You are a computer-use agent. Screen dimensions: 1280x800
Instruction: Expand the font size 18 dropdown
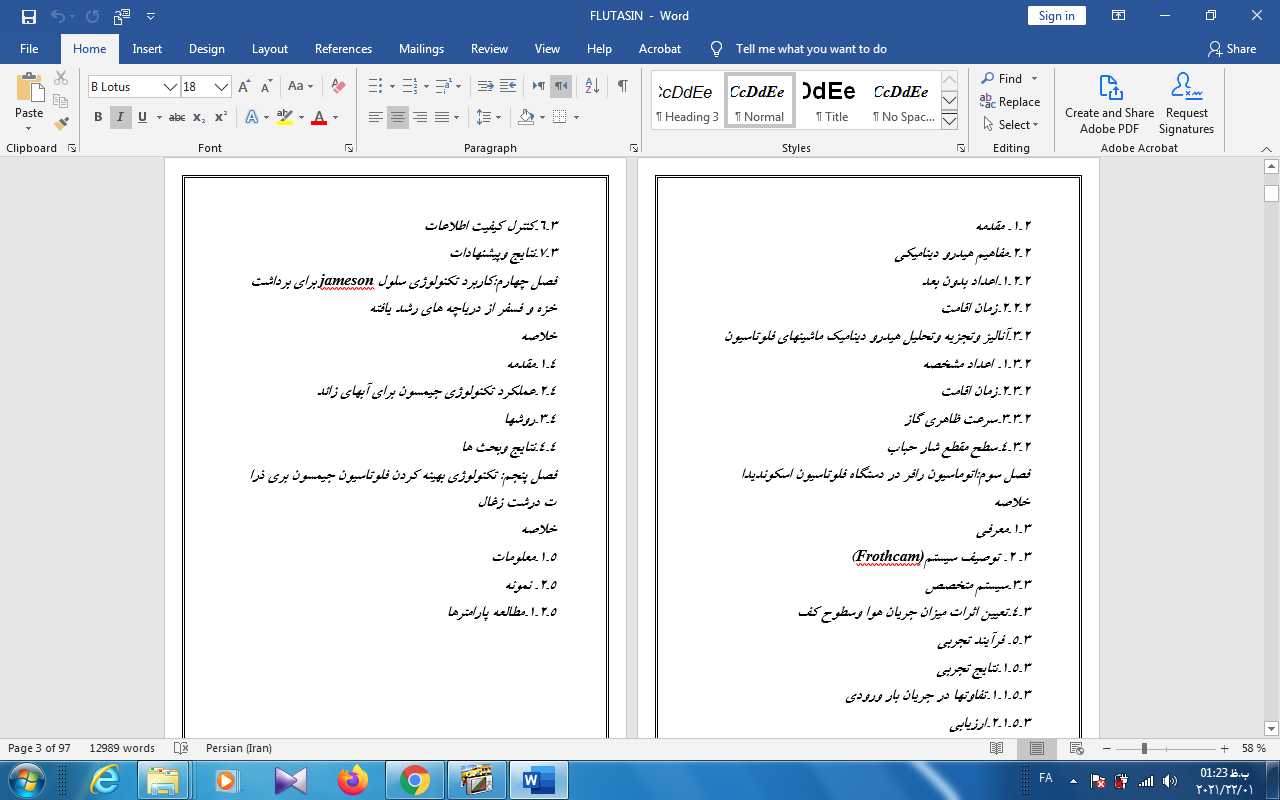coord(221,87)
